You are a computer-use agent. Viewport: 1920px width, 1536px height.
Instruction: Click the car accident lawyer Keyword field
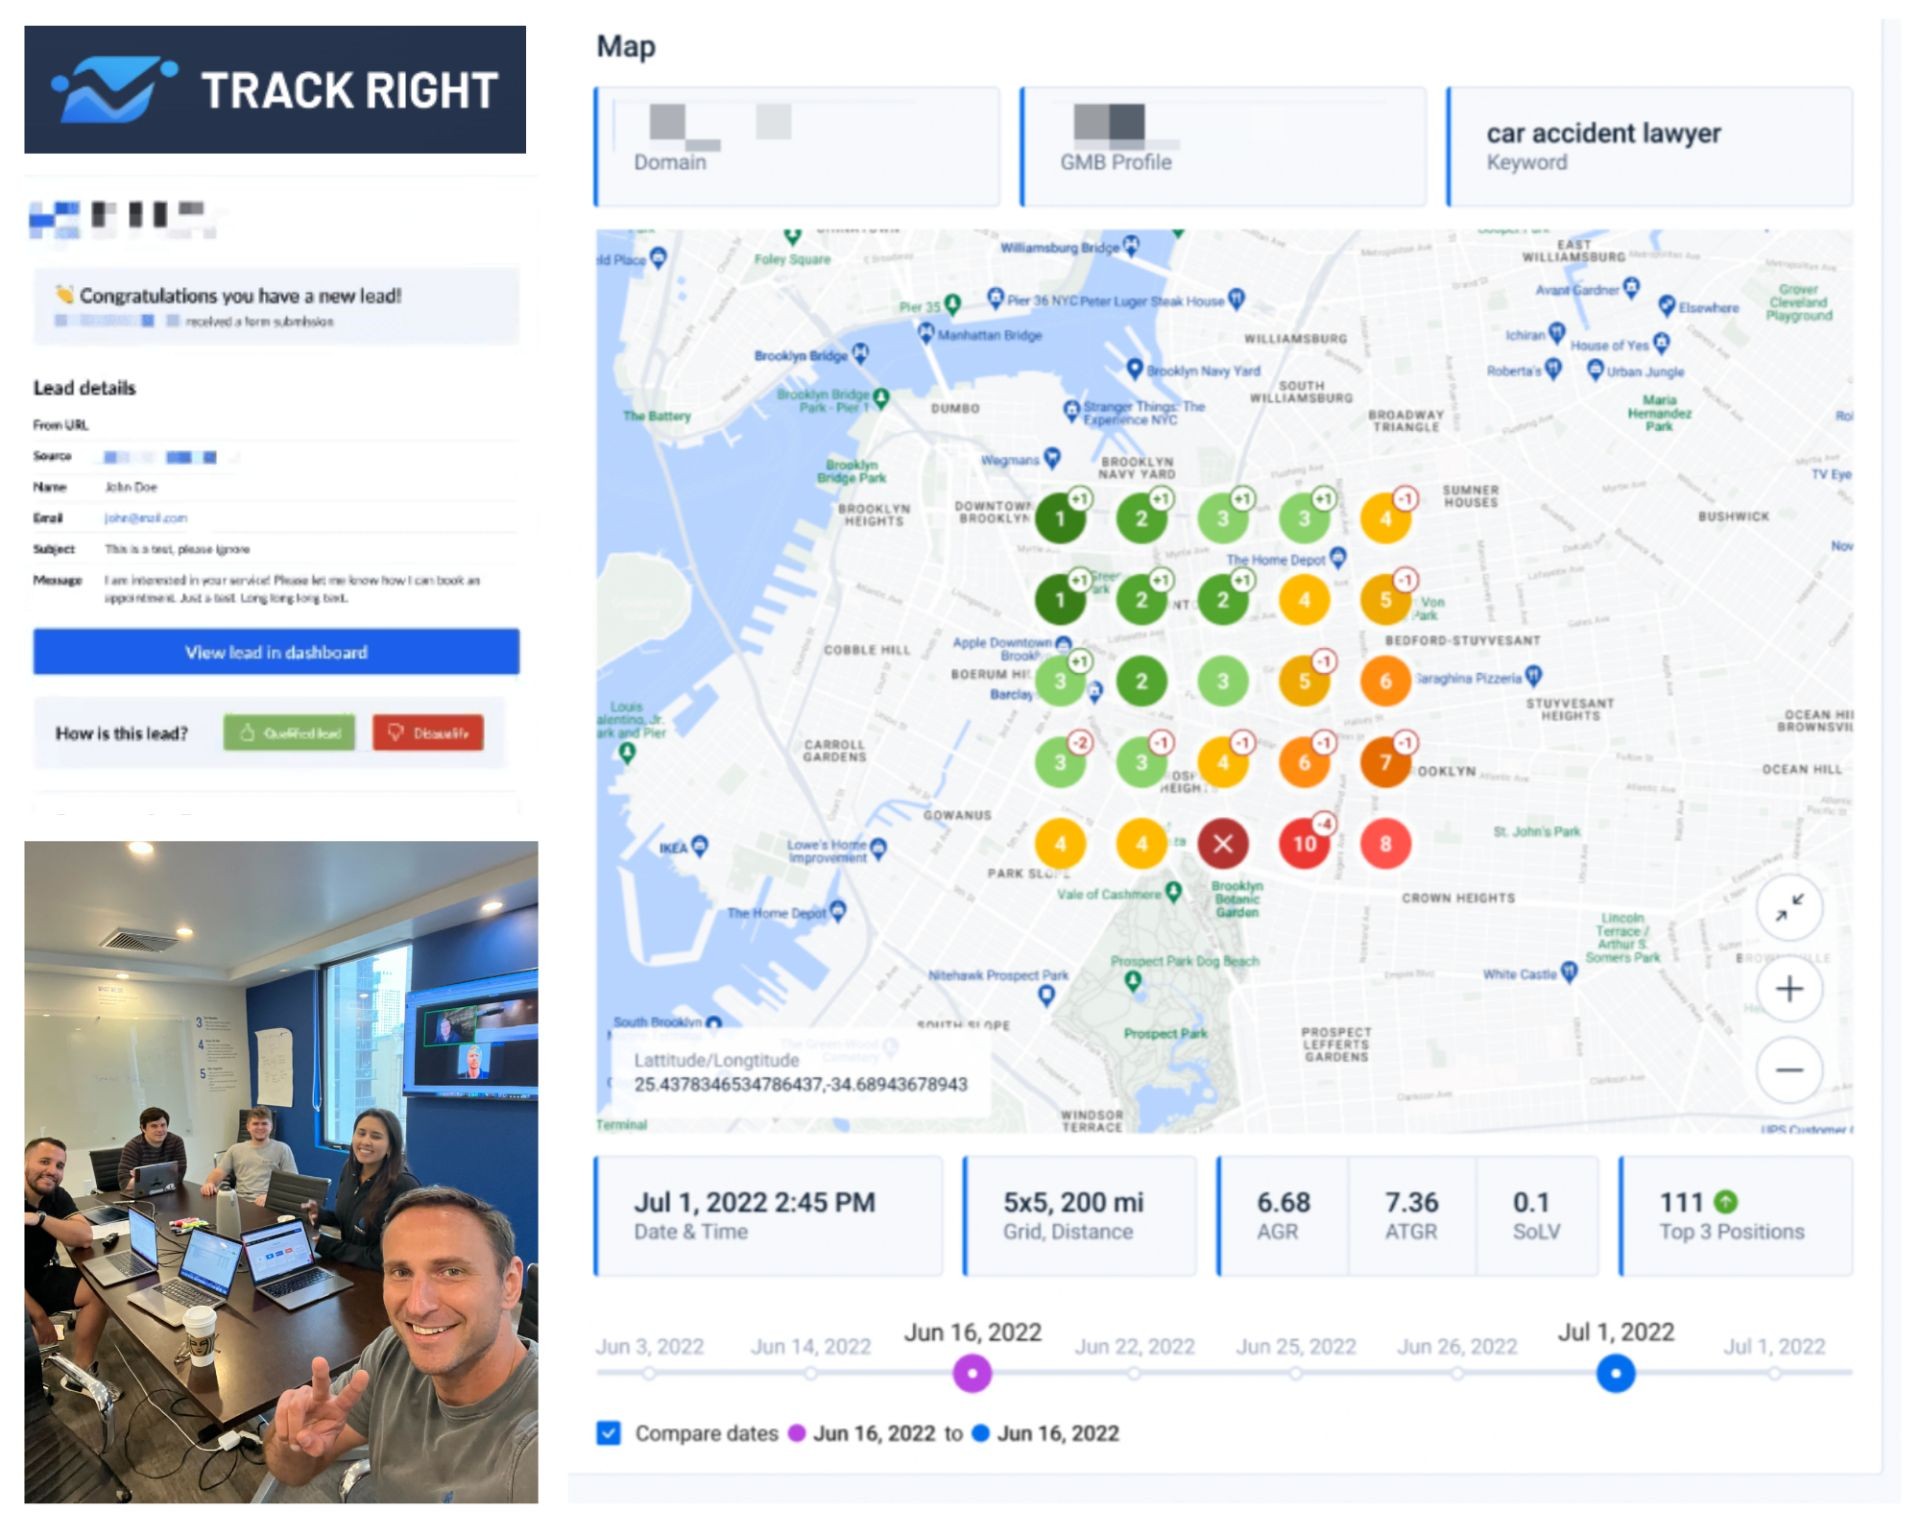(x=1649, y=147)
